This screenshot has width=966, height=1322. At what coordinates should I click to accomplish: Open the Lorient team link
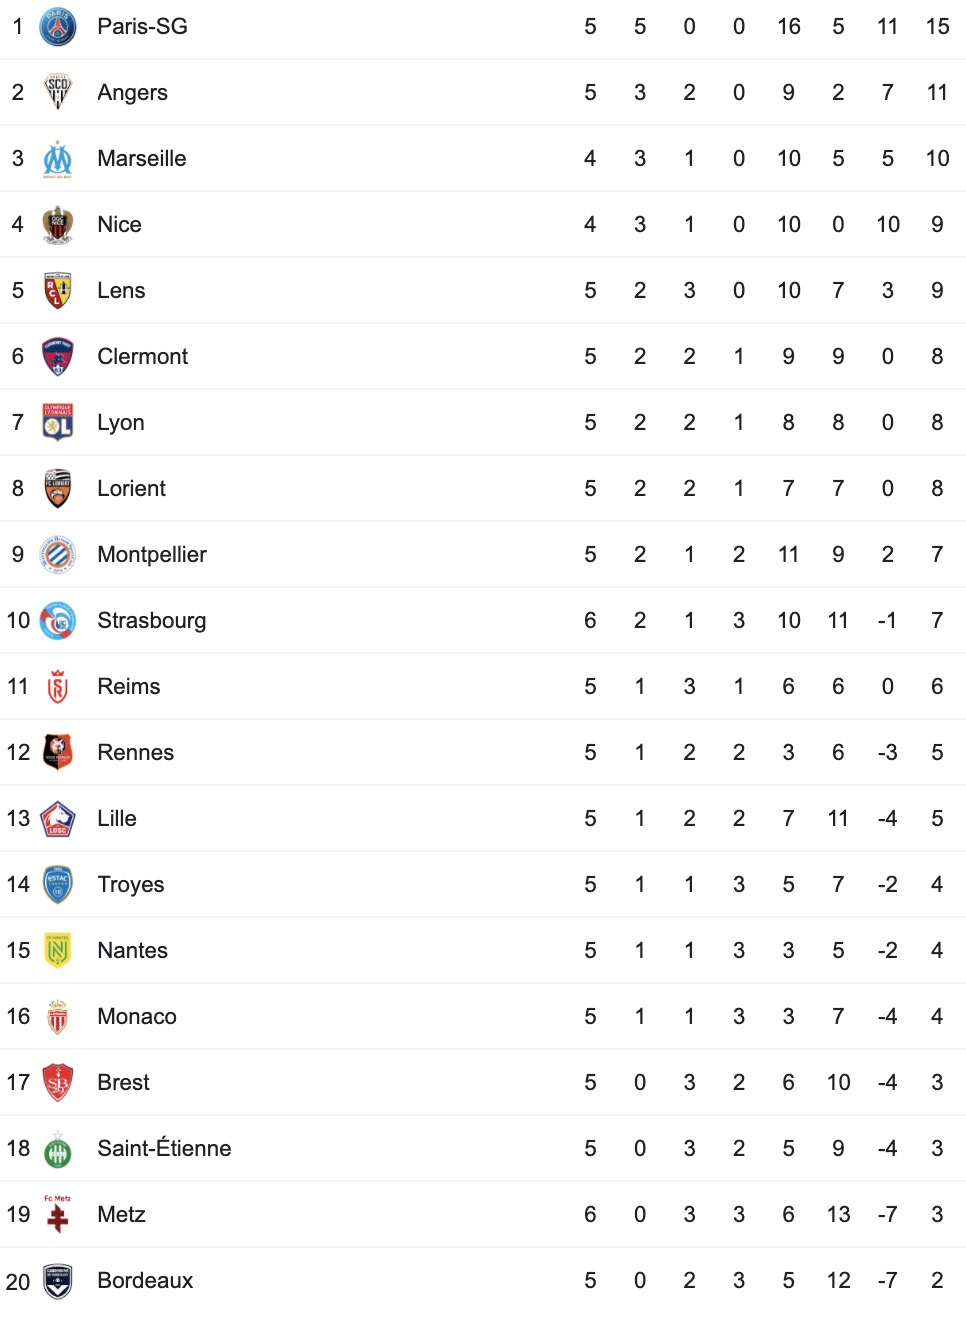click(x=132, y=489)
